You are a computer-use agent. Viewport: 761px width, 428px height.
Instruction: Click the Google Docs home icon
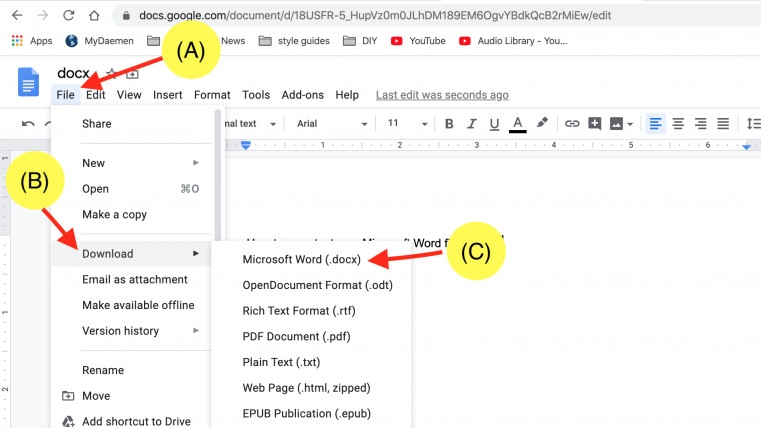(x=28, y=82)
